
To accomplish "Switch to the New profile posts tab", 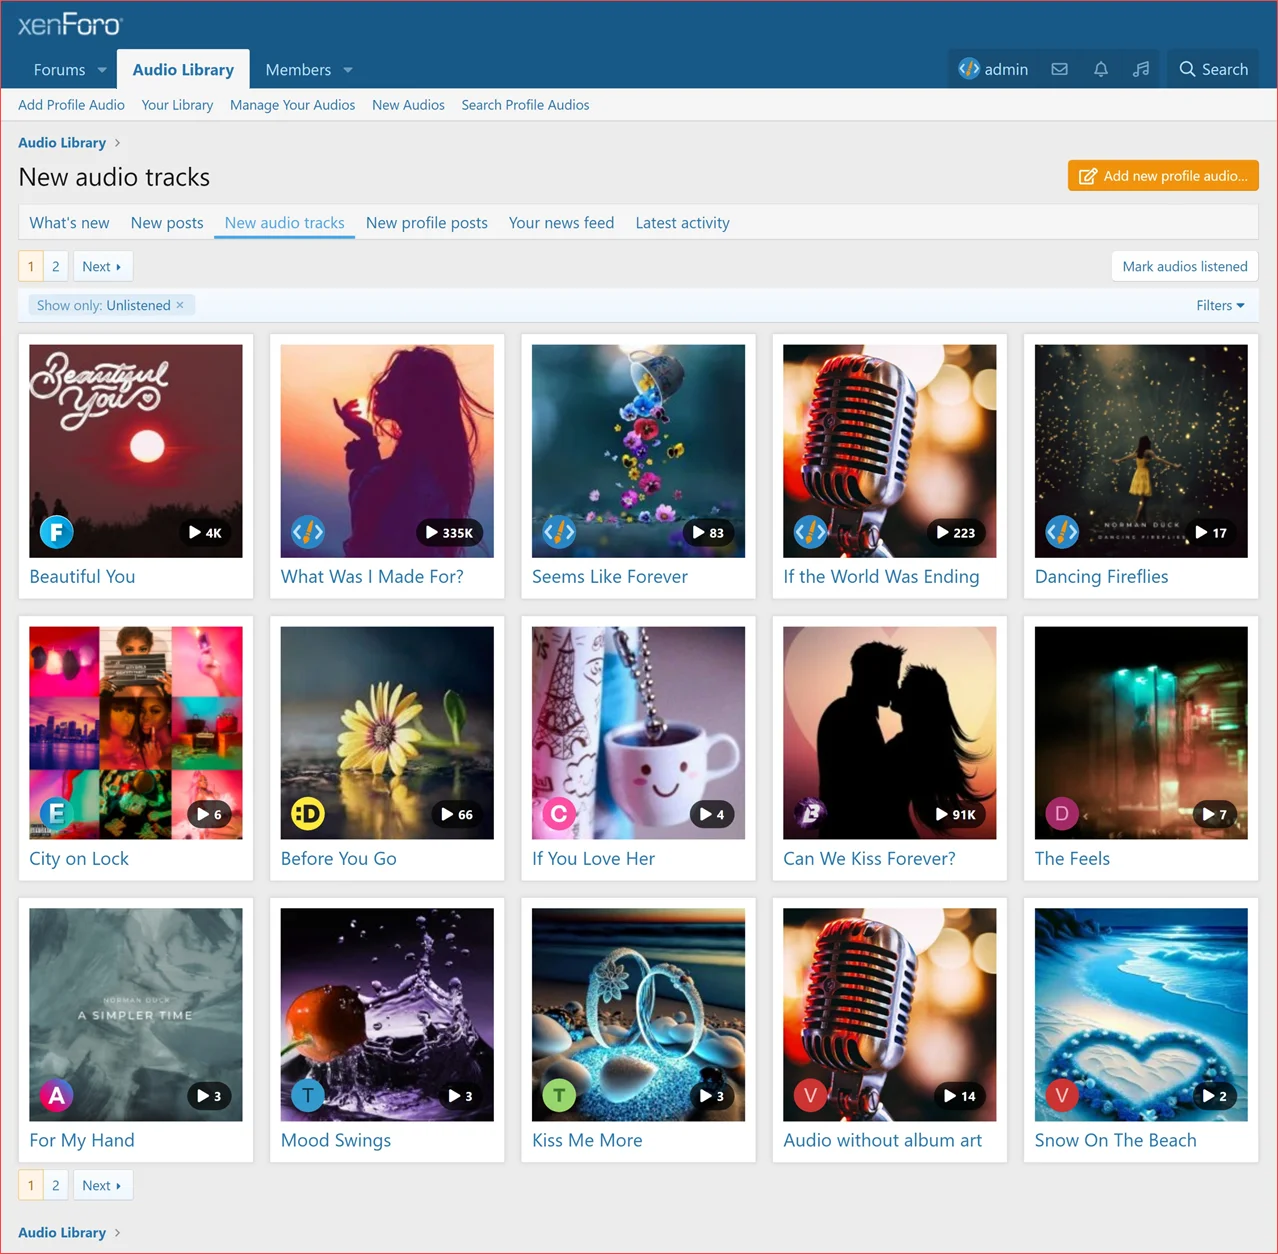I will [x=426, y=223].
